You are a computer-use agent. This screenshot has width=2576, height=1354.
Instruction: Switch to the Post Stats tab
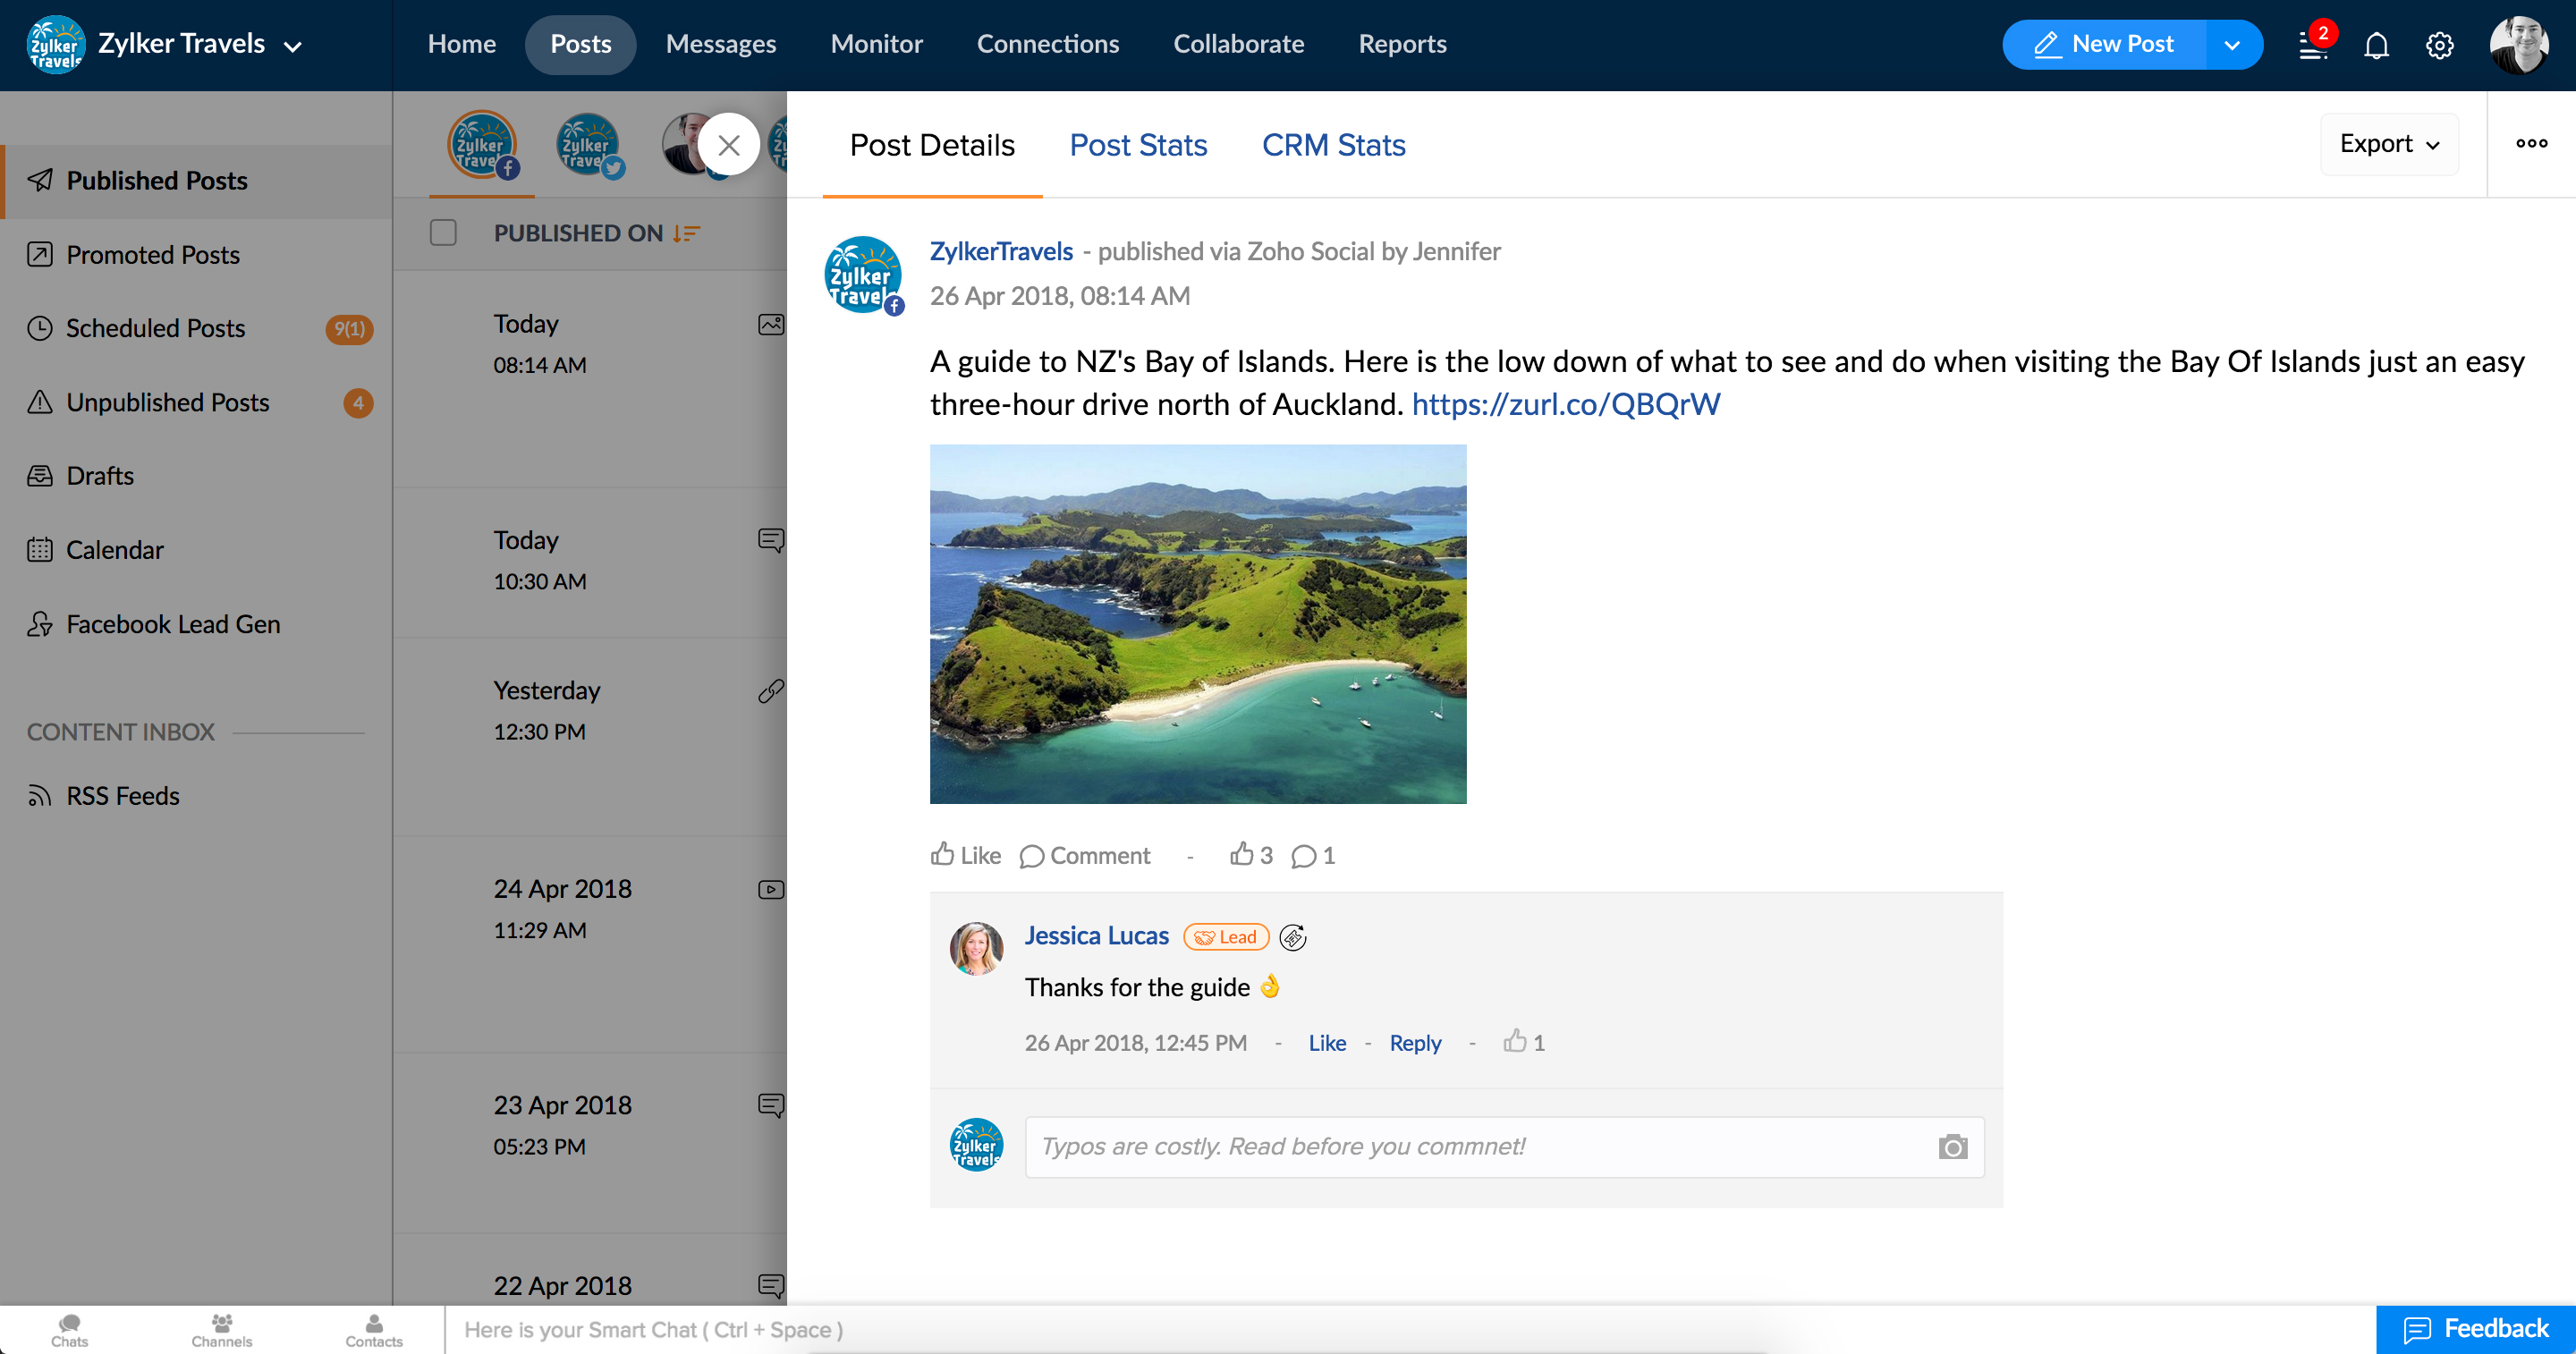click(x=1138, y=145)
